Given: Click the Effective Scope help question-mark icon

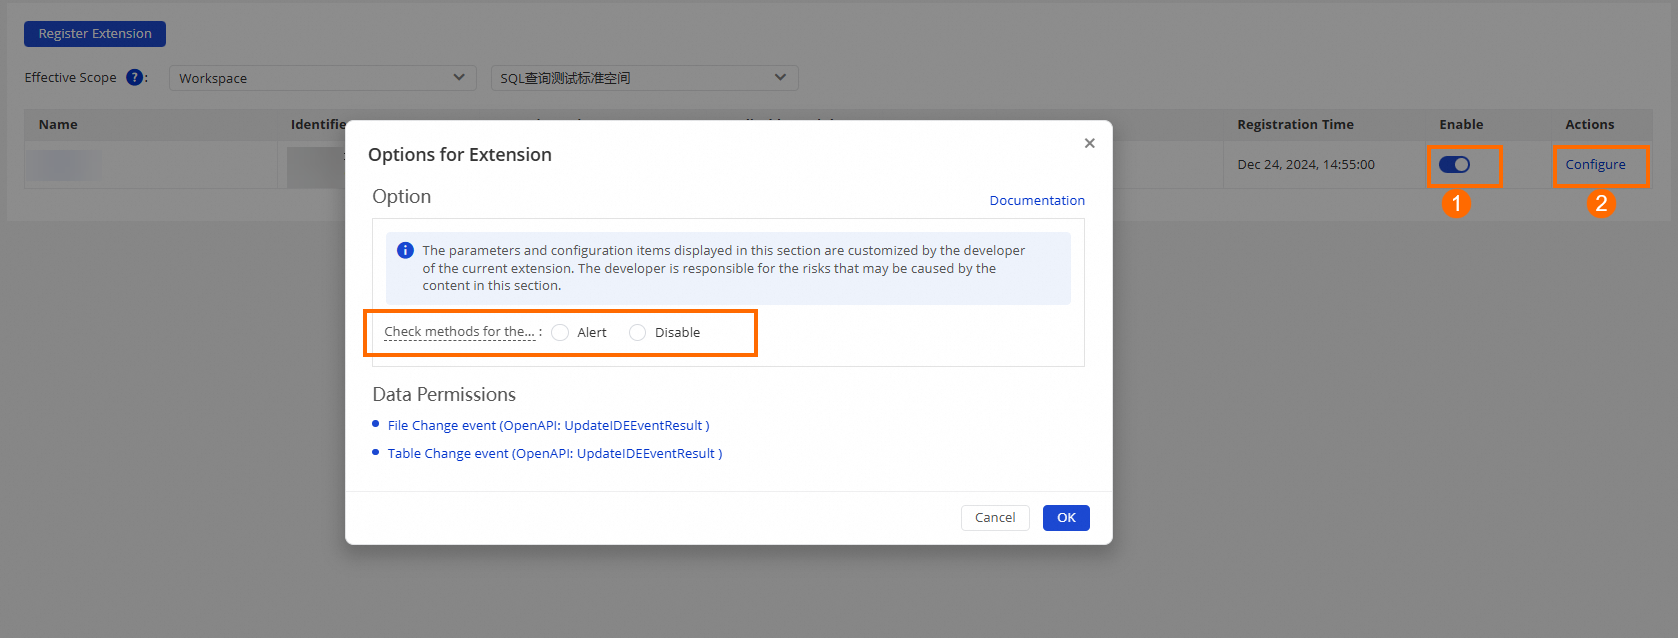Looking at the screenshot, I should (134, 78).
